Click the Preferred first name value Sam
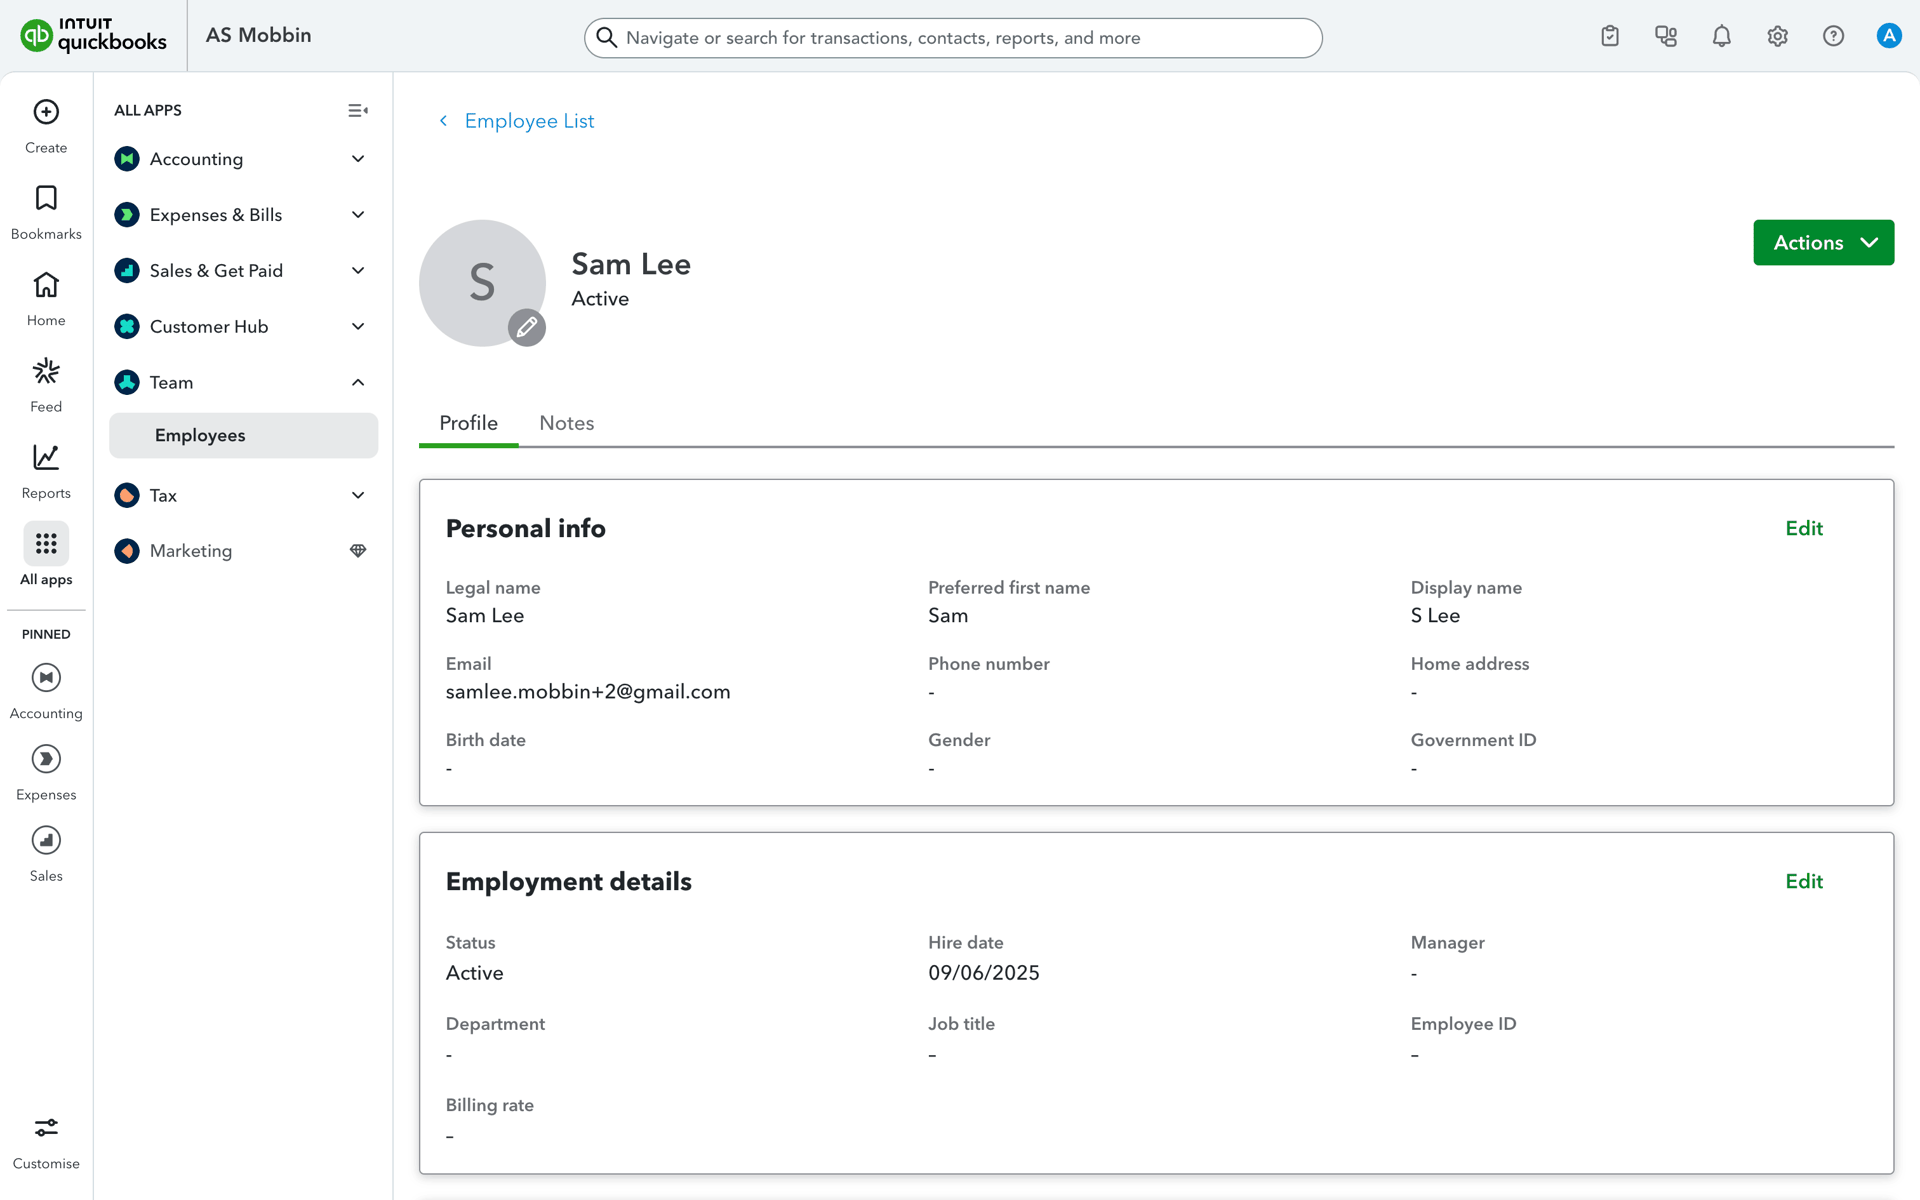The height and width of the screenshot is (1200, 1920). 948,616
